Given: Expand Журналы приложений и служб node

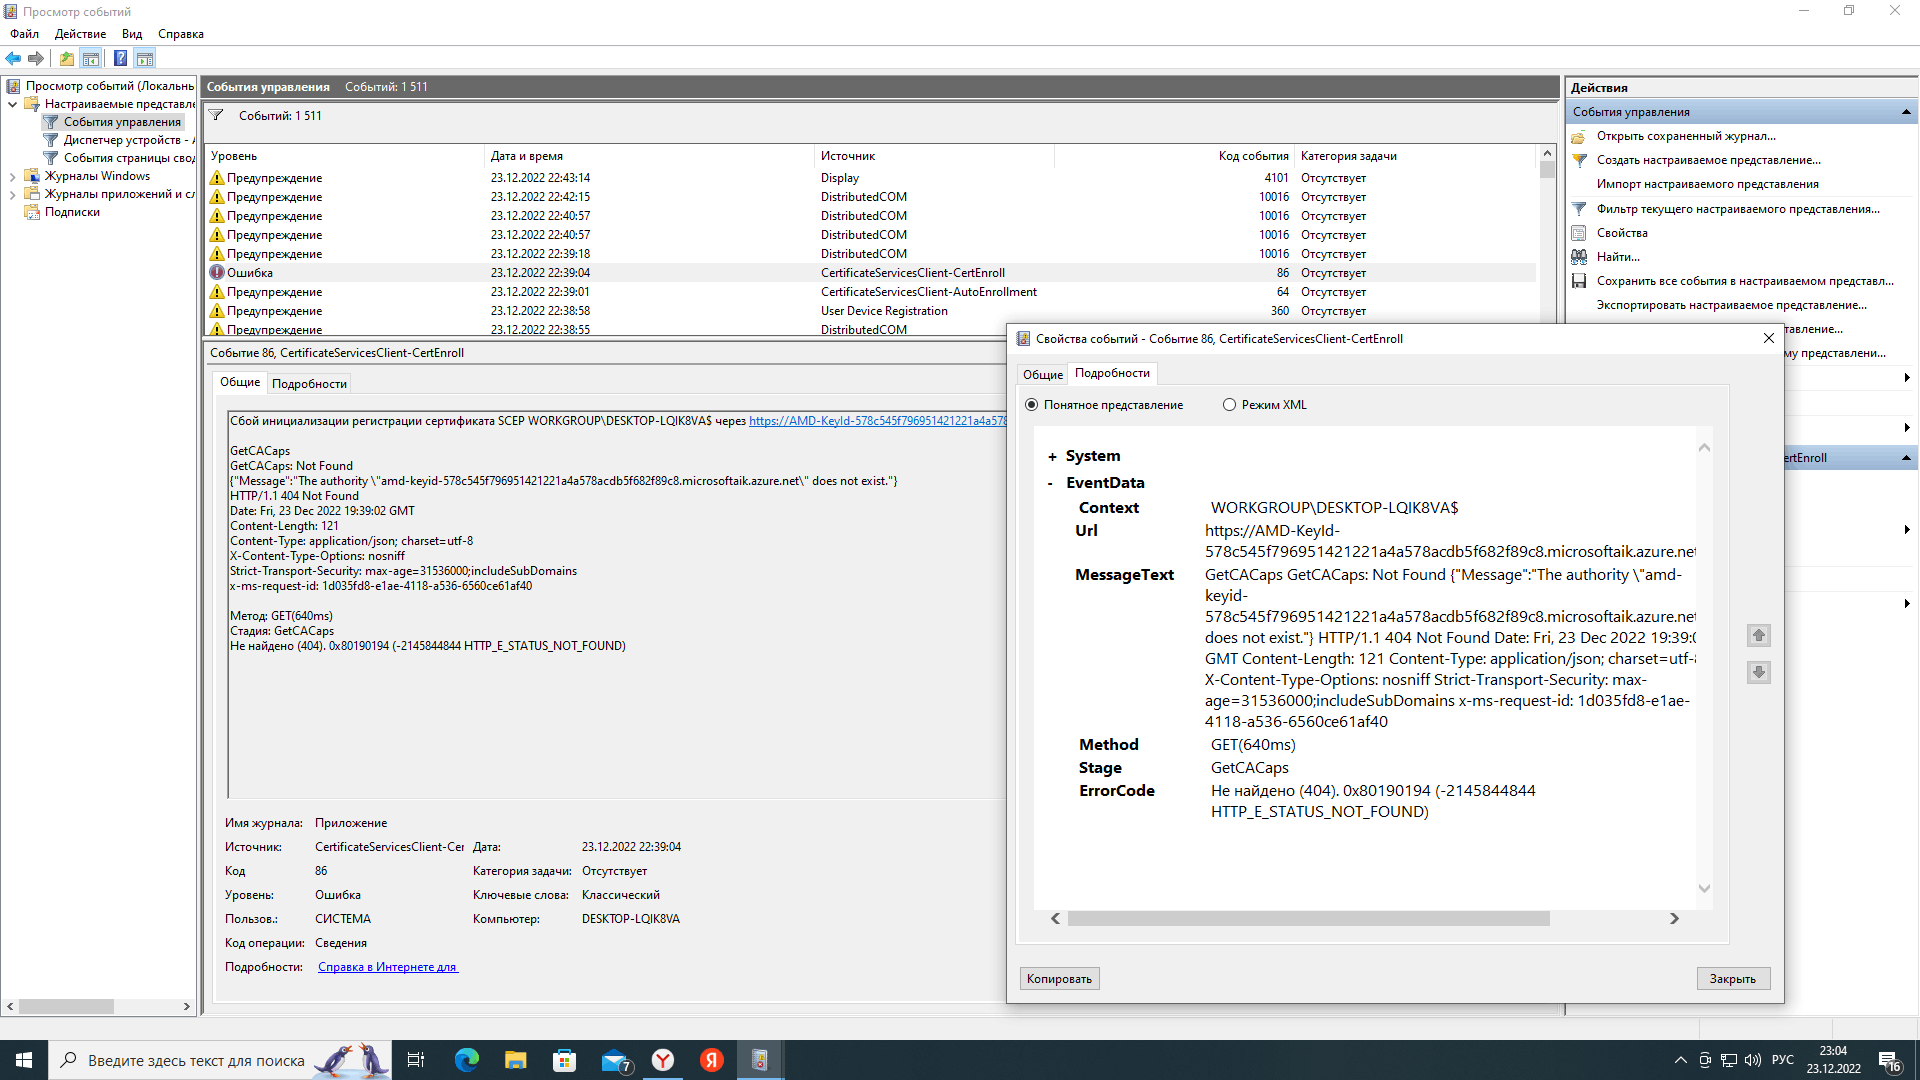Looking at the screenshot, I should 12,195.
